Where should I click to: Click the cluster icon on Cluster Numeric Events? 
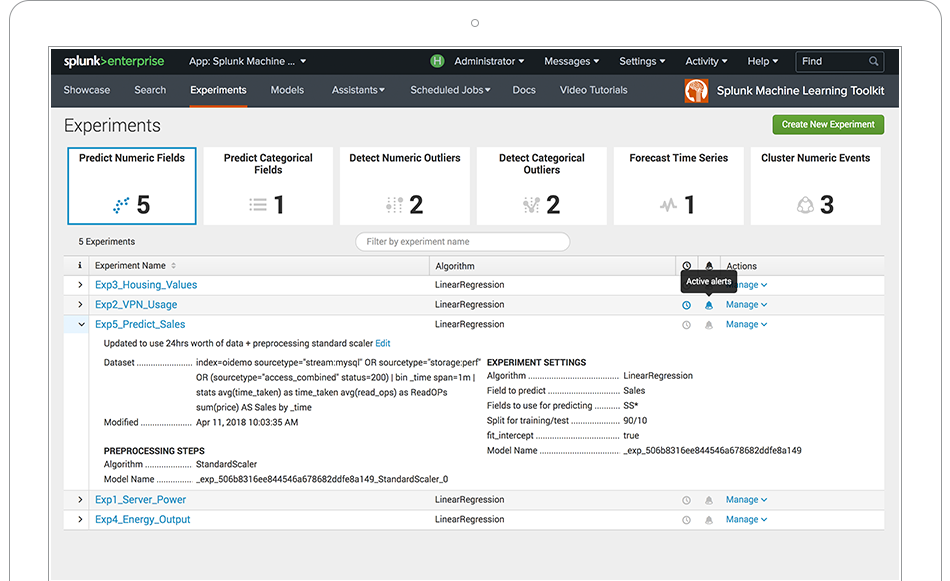point(805,205)
